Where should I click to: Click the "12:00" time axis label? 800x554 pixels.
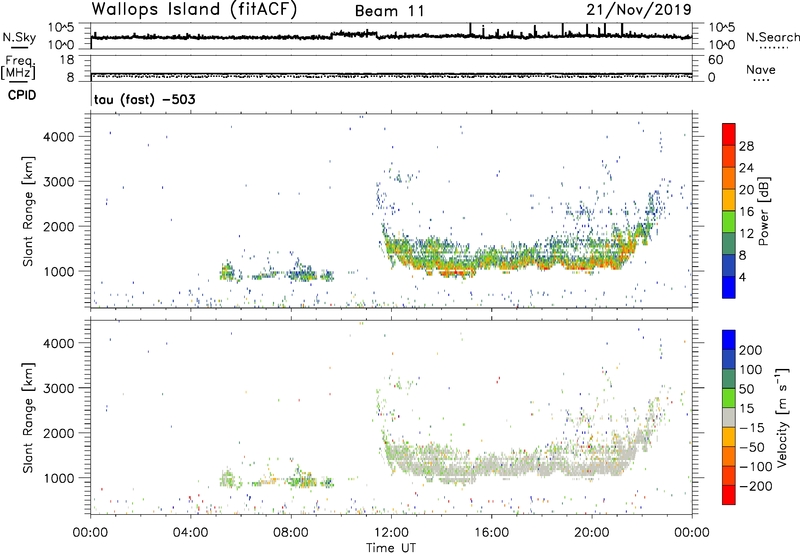391,533
